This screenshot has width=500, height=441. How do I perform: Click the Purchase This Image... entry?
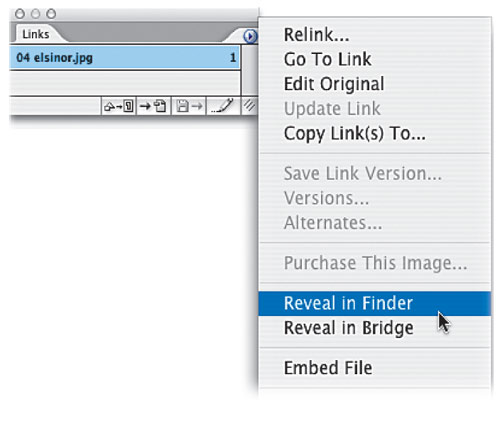[374, 263]
